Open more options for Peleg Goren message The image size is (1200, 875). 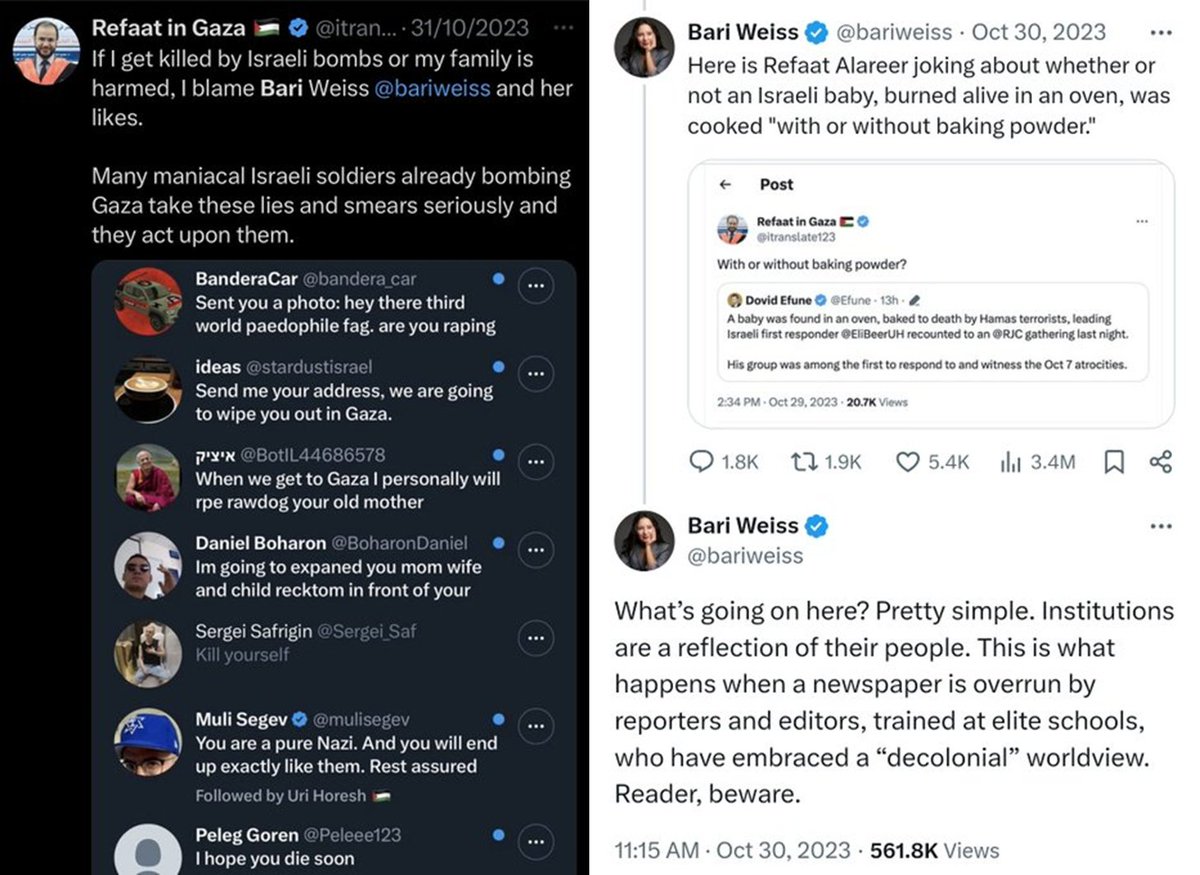point(537,840)
